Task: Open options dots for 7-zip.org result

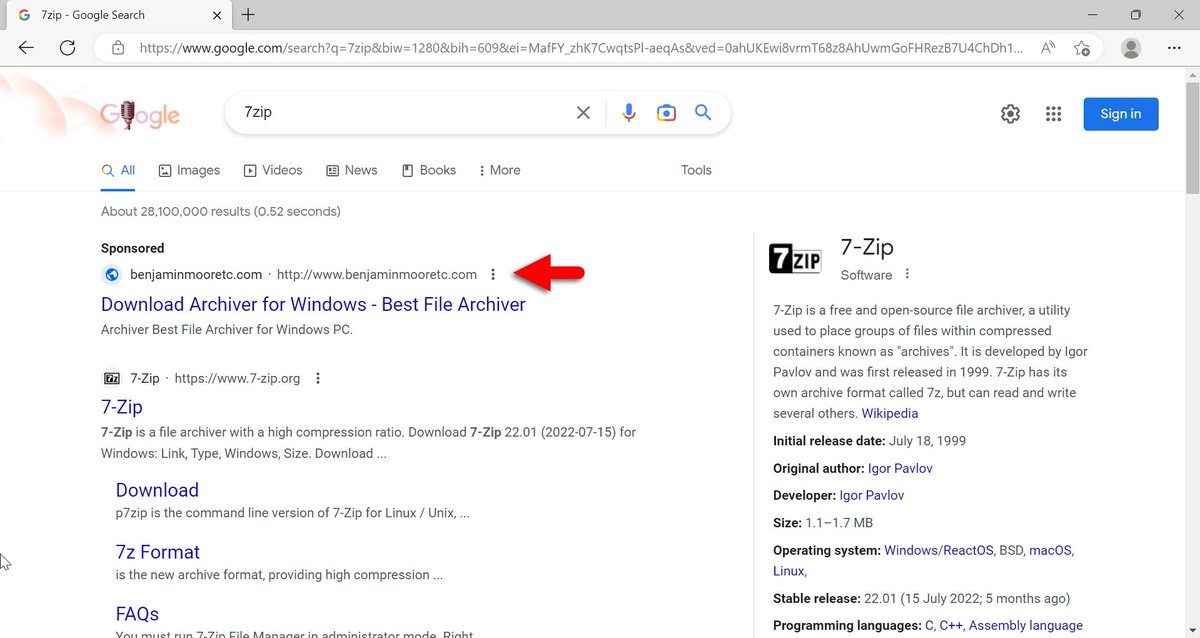Action: (x=318, y=378)
